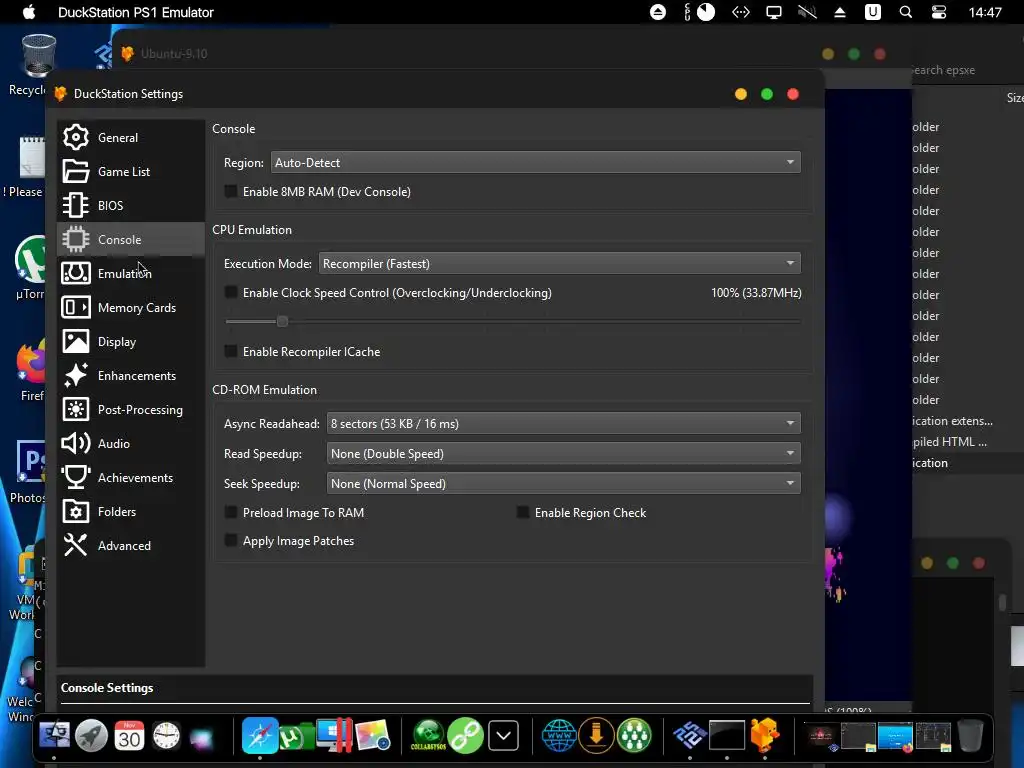1024x768 pixels.
Task: Open the Photoshop desktop icon
Action: tap(30, 472)
